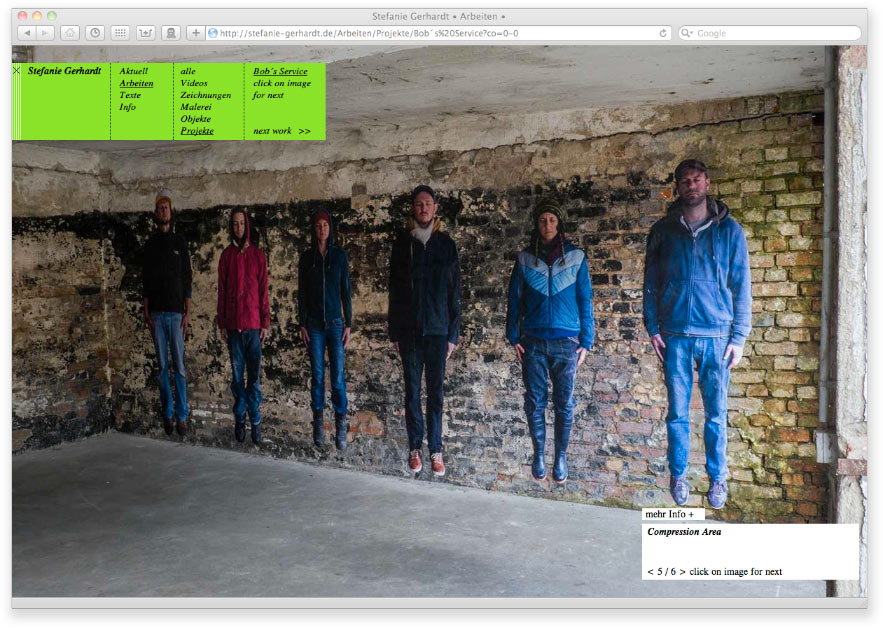The height and width of the screenshot is (628, 883).
Task: Select the Malerei category link
Action: point(195,107)
